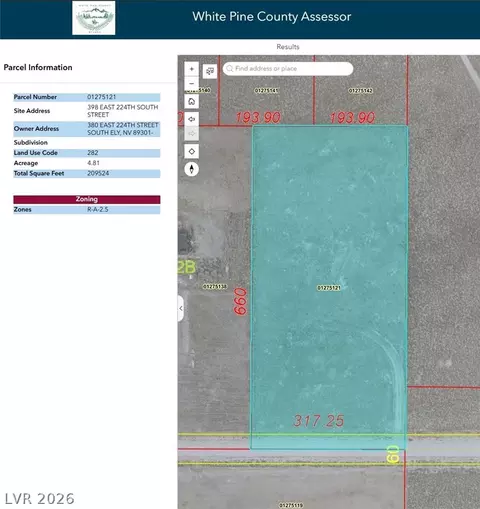
Task: Click the White Pine County logo
Action: [x=94, y=18]
